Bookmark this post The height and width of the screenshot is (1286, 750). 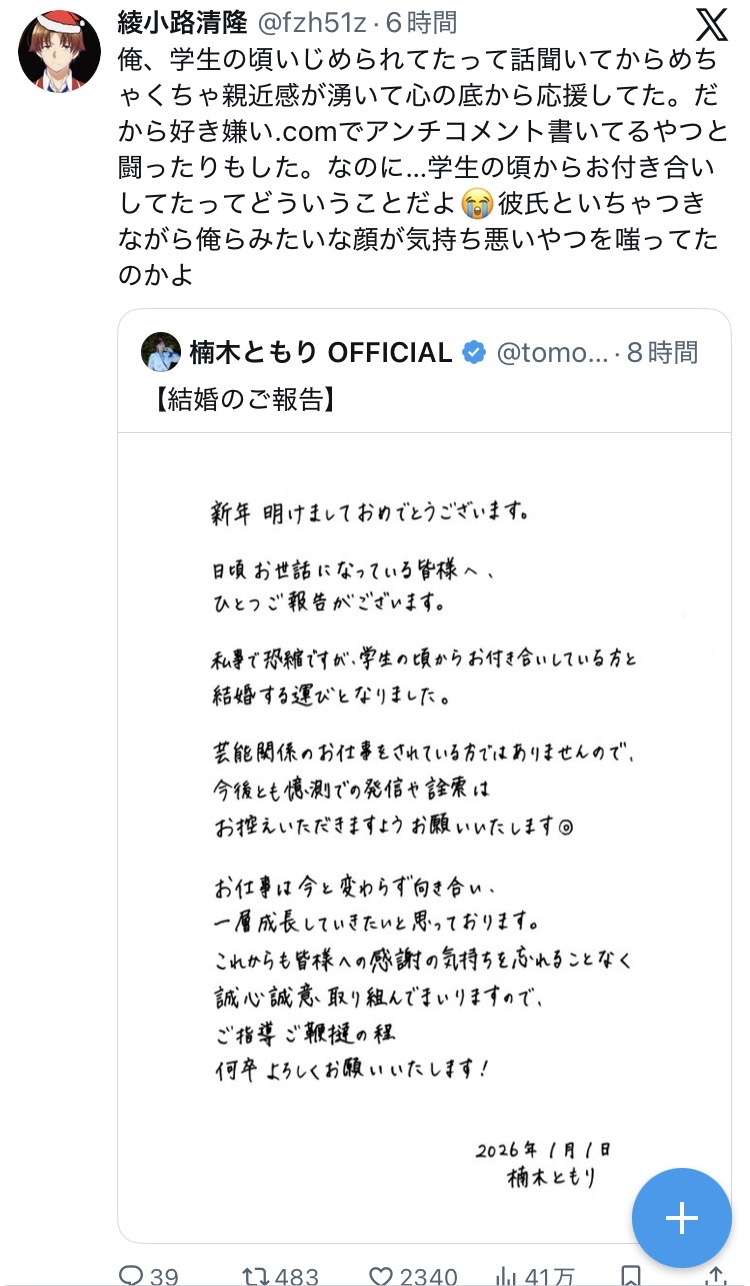630,1275
